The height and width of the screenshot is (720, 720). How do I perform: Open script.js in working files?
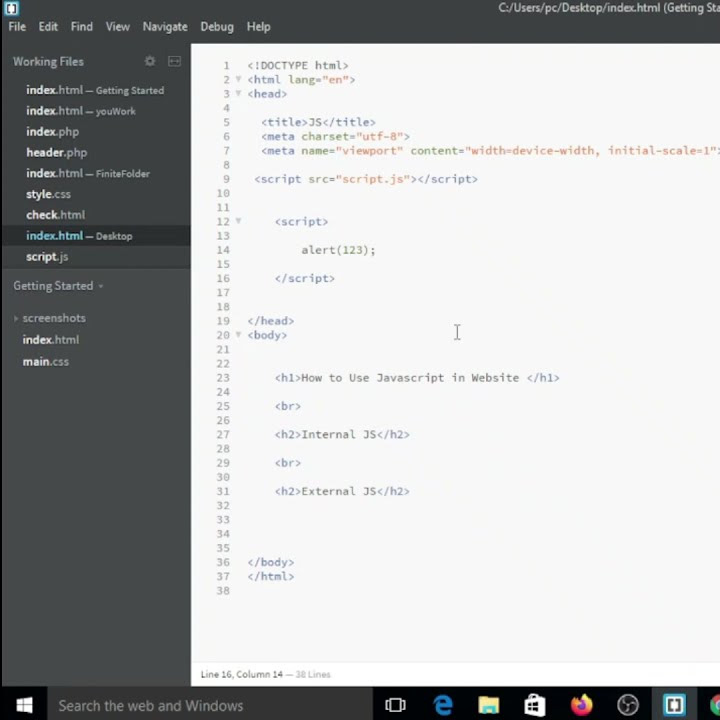47,257
